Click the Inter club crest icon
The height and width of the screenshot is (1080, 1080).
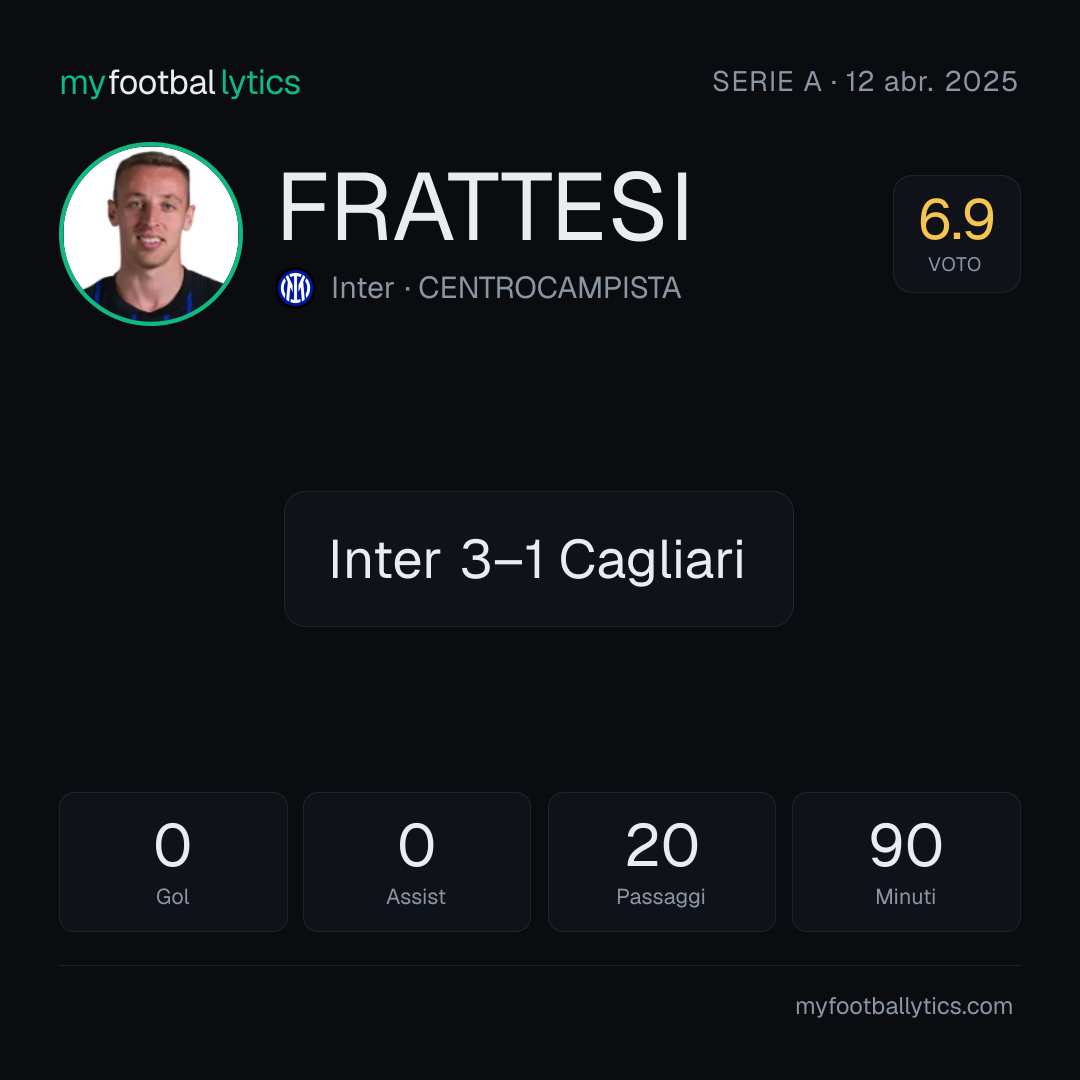295,288
